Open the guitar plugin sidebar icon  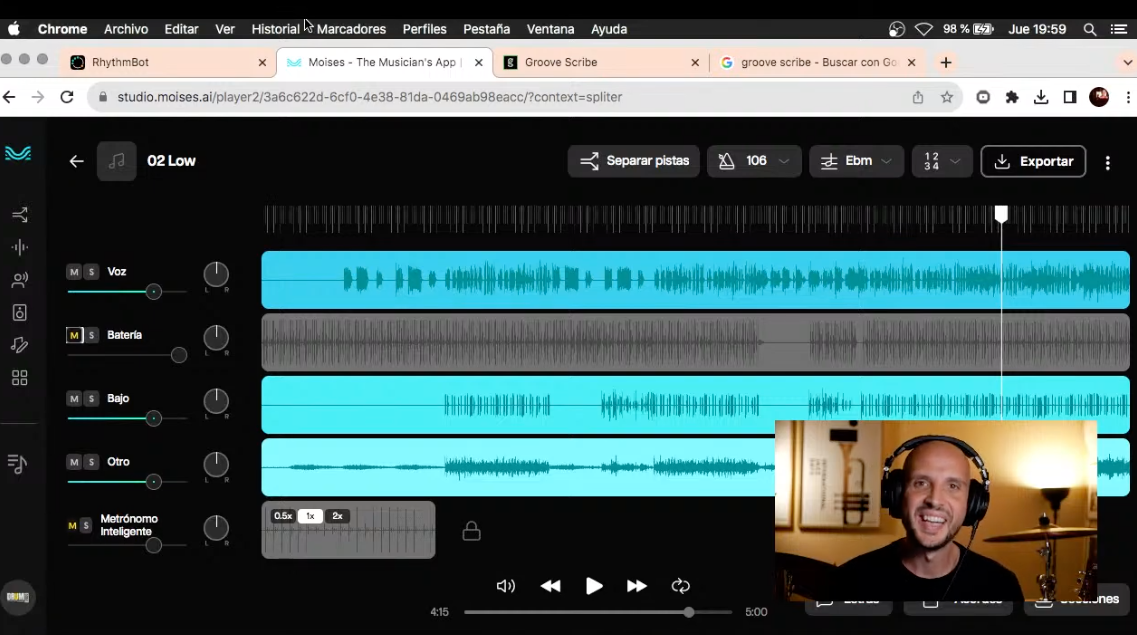tap(20, 345)
